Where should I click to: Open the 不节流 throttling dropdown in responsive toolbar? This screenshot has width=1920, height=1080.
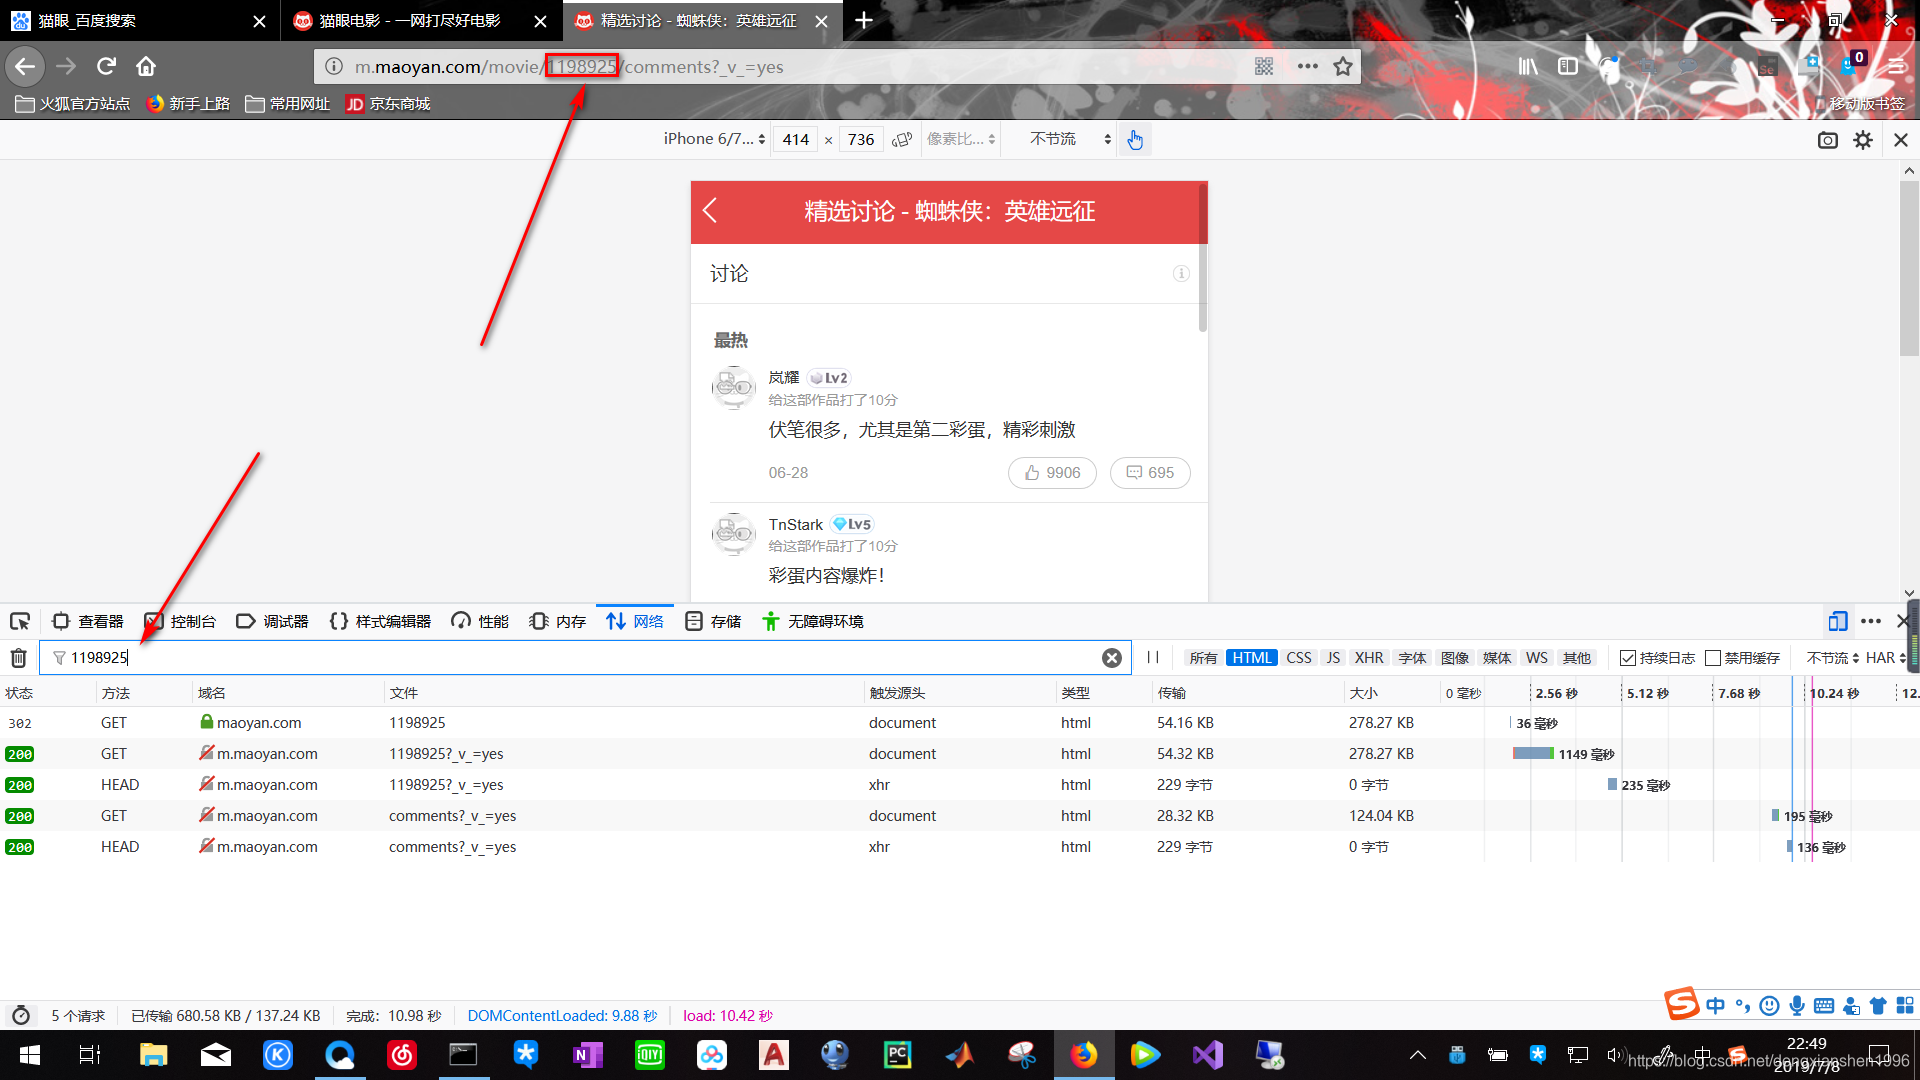pyautogui.click(x=1070, y=139)
